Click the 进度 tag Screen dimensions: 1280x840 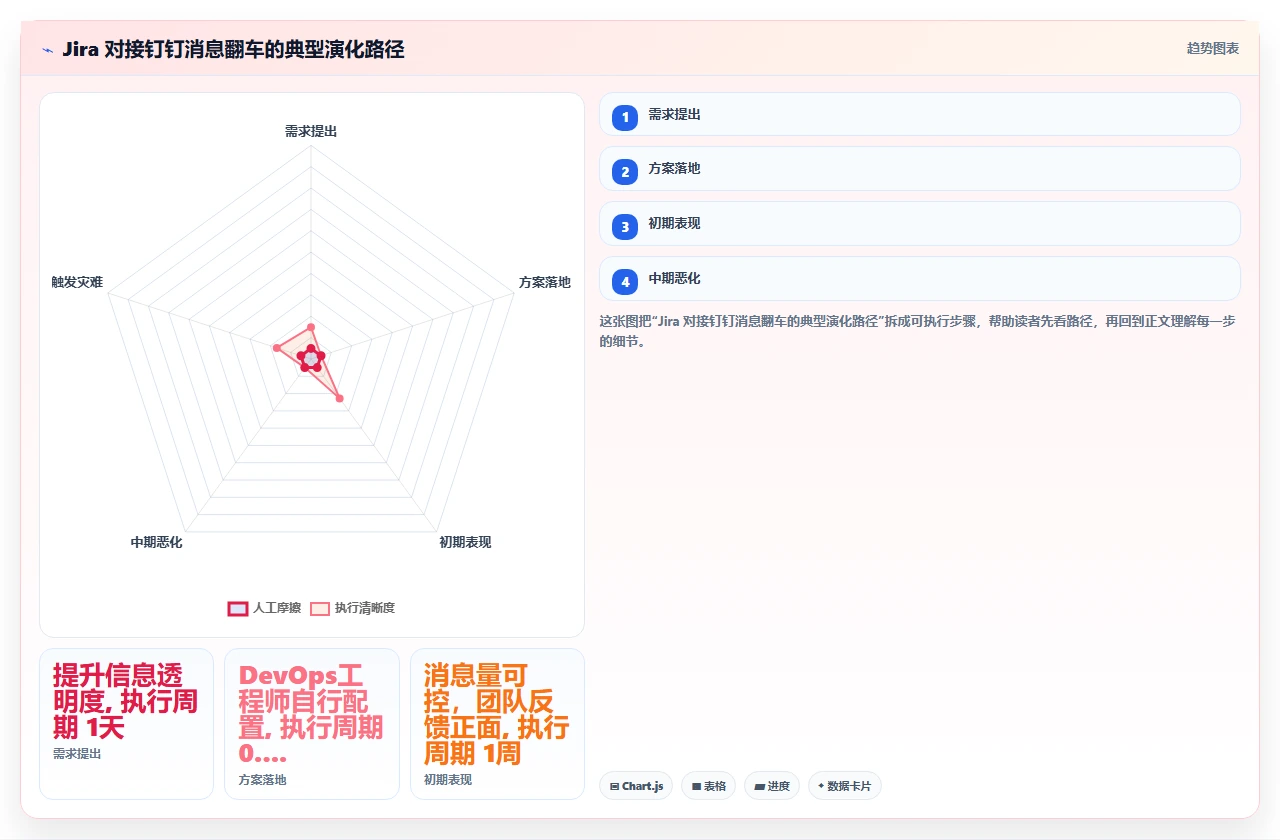coord(772,786)
